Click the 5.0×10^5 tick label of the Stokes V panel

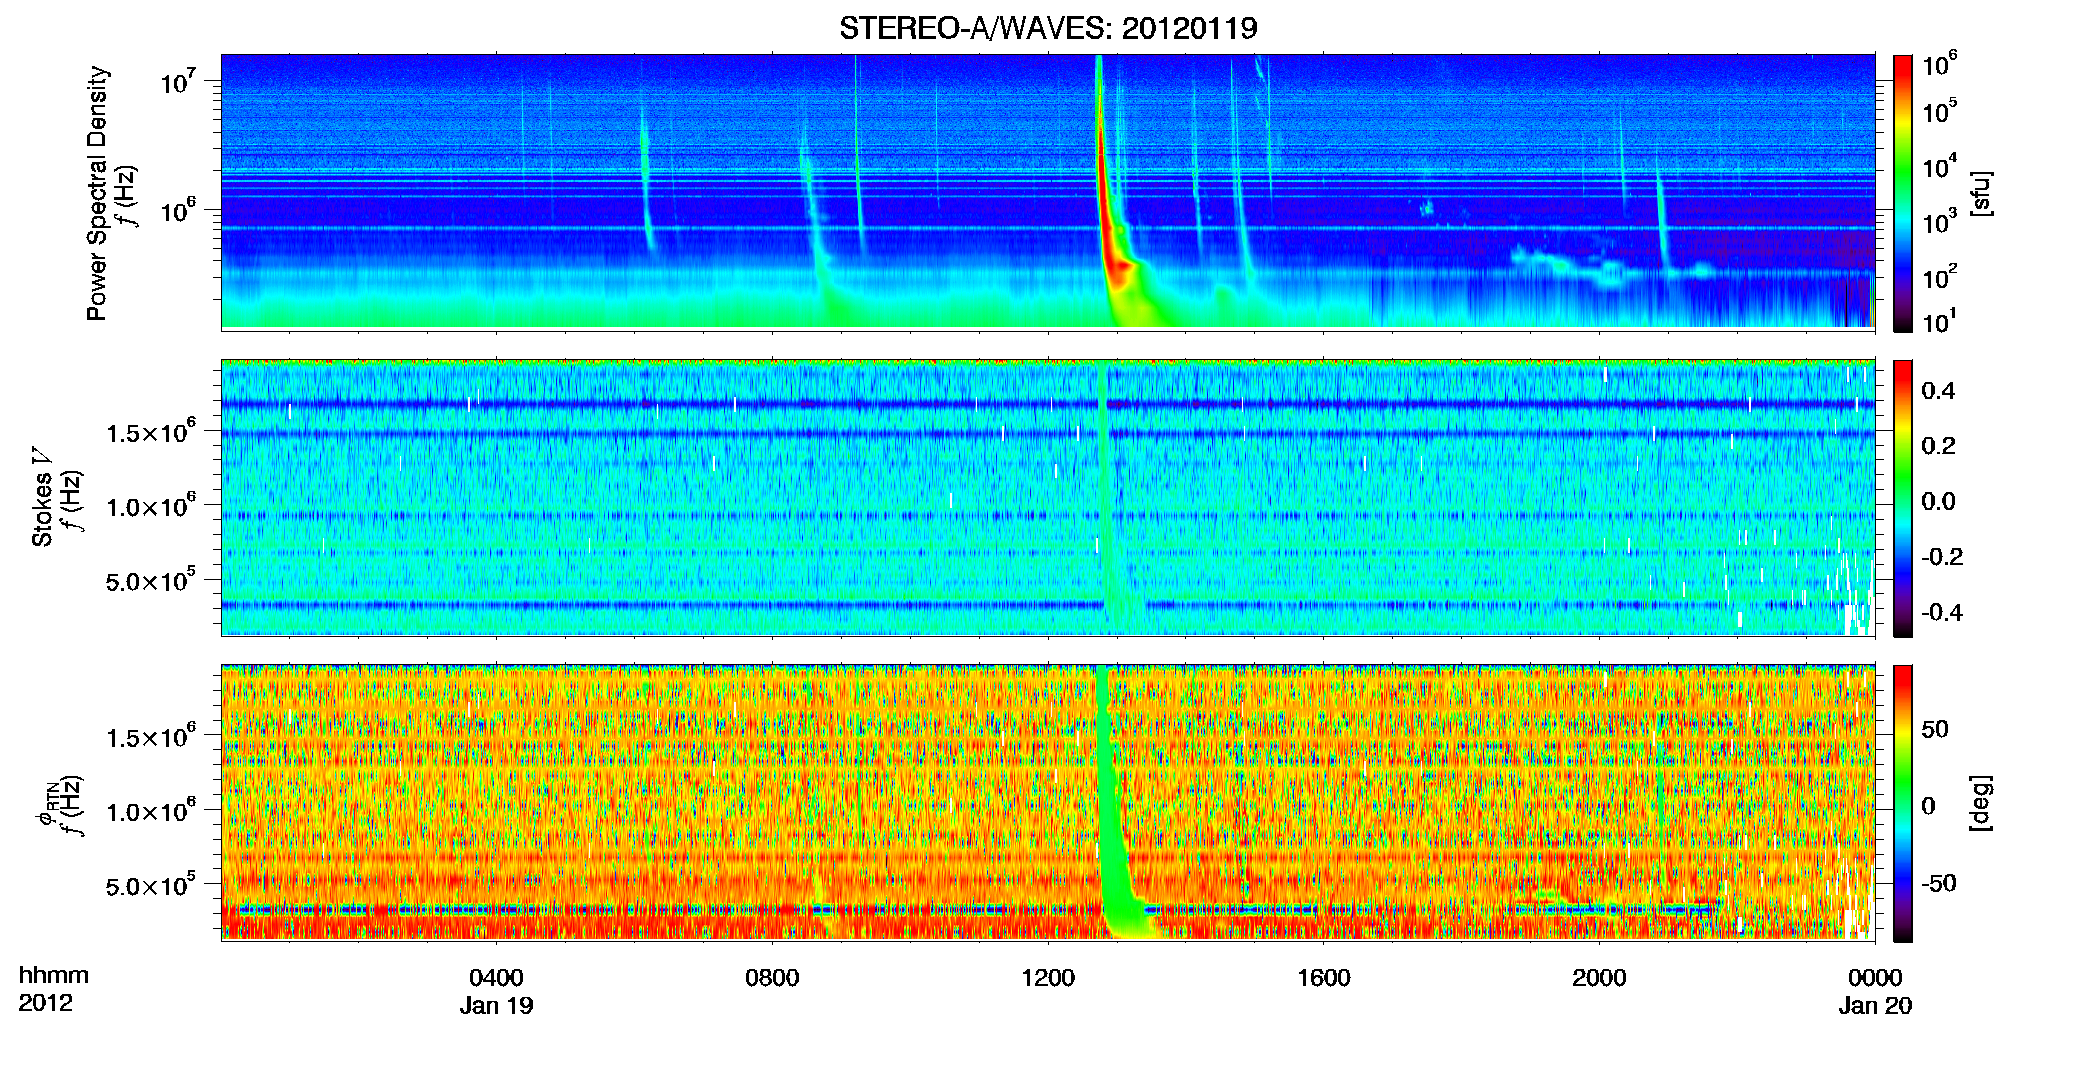pos(151,581)
